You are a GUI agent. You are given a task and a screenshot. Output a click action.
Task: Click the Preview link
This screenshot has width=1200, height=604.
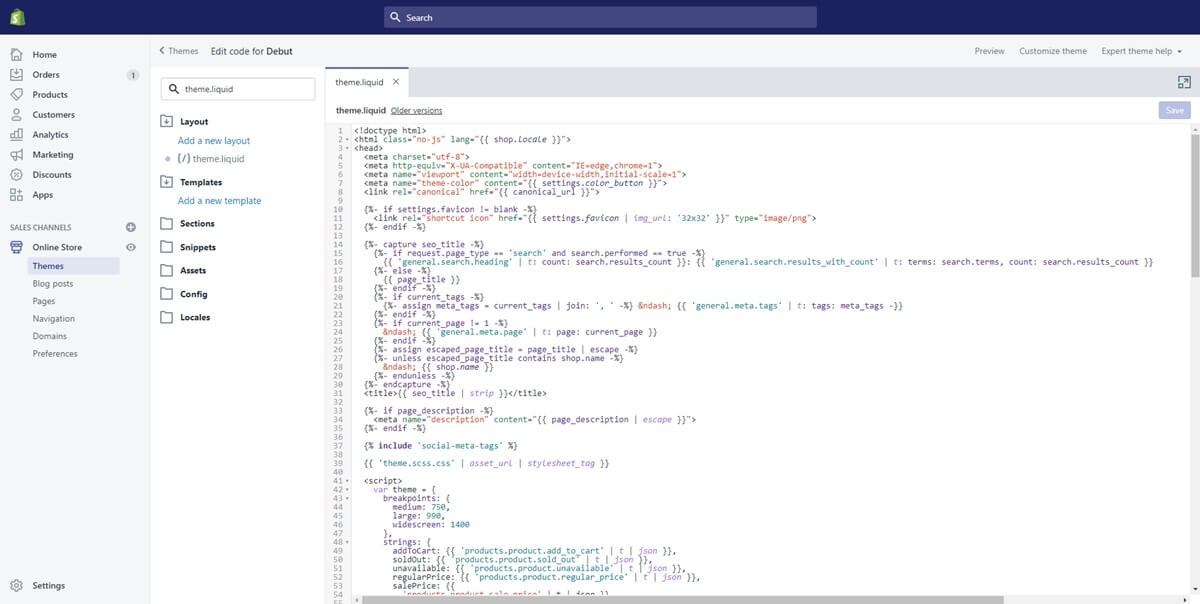[989, 51]
